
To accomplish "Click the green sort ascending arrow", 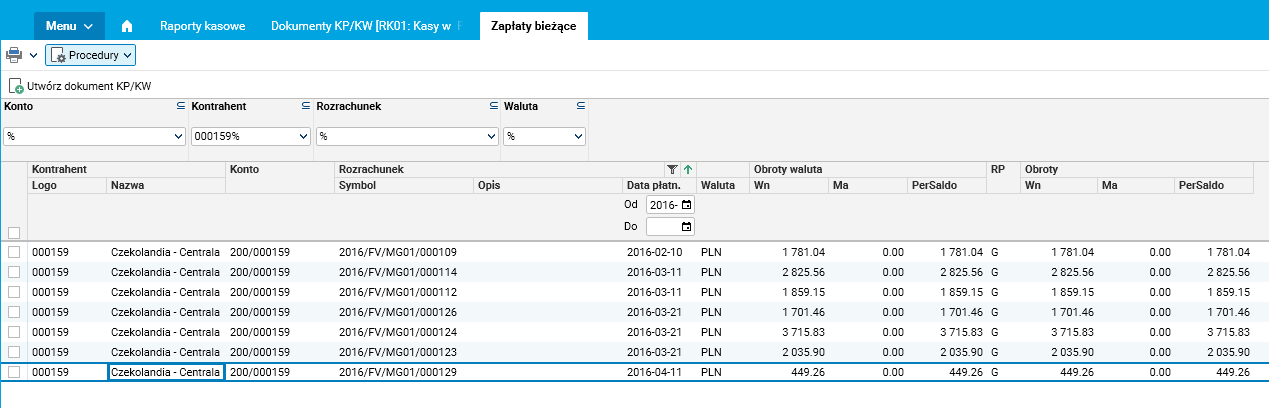I will [x=688, y=170].
